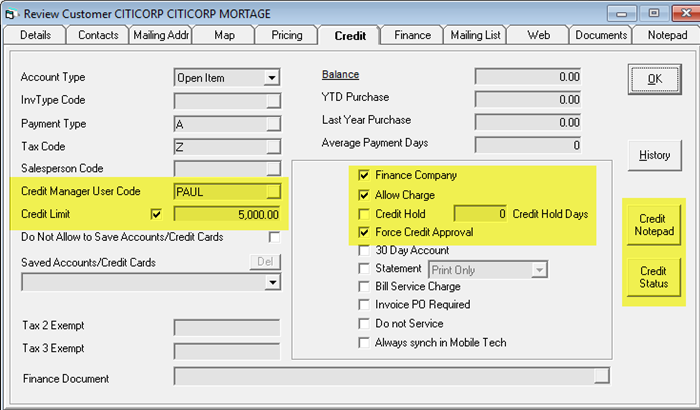
Task: Open the Finance tab
Action: point(412,35)
